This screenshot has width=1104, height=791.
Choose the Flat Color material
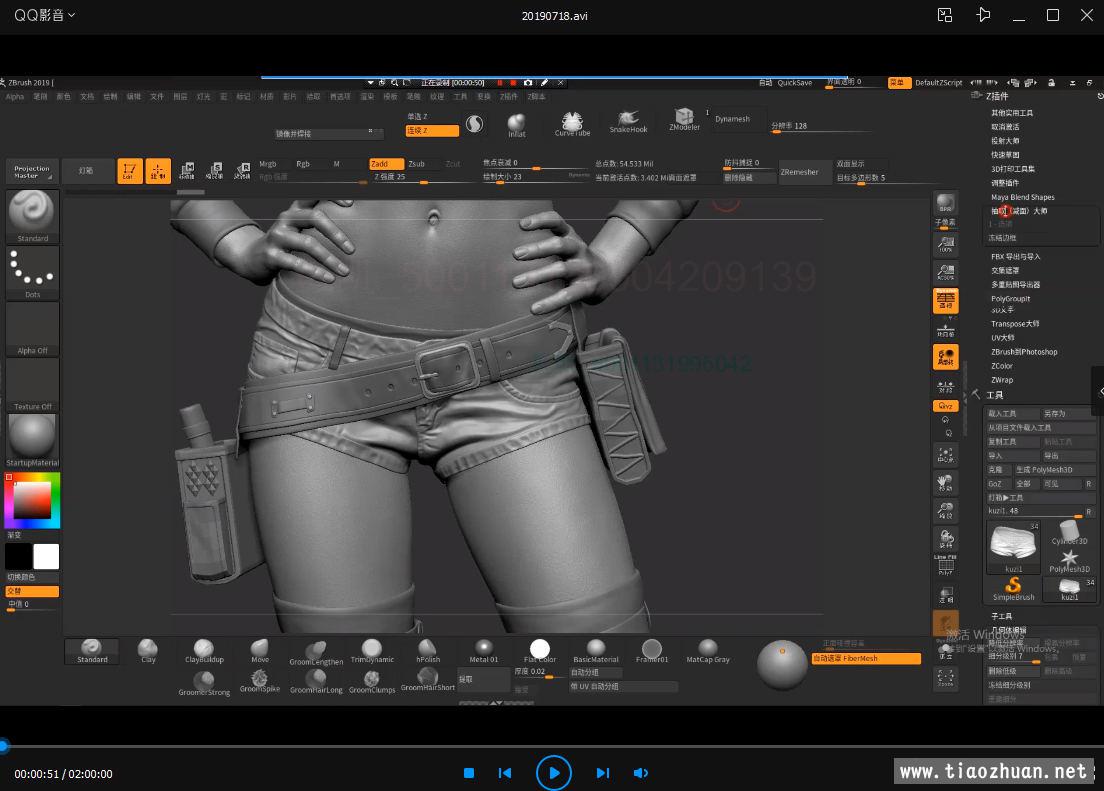pyautogui.click(x=540, y=652)
